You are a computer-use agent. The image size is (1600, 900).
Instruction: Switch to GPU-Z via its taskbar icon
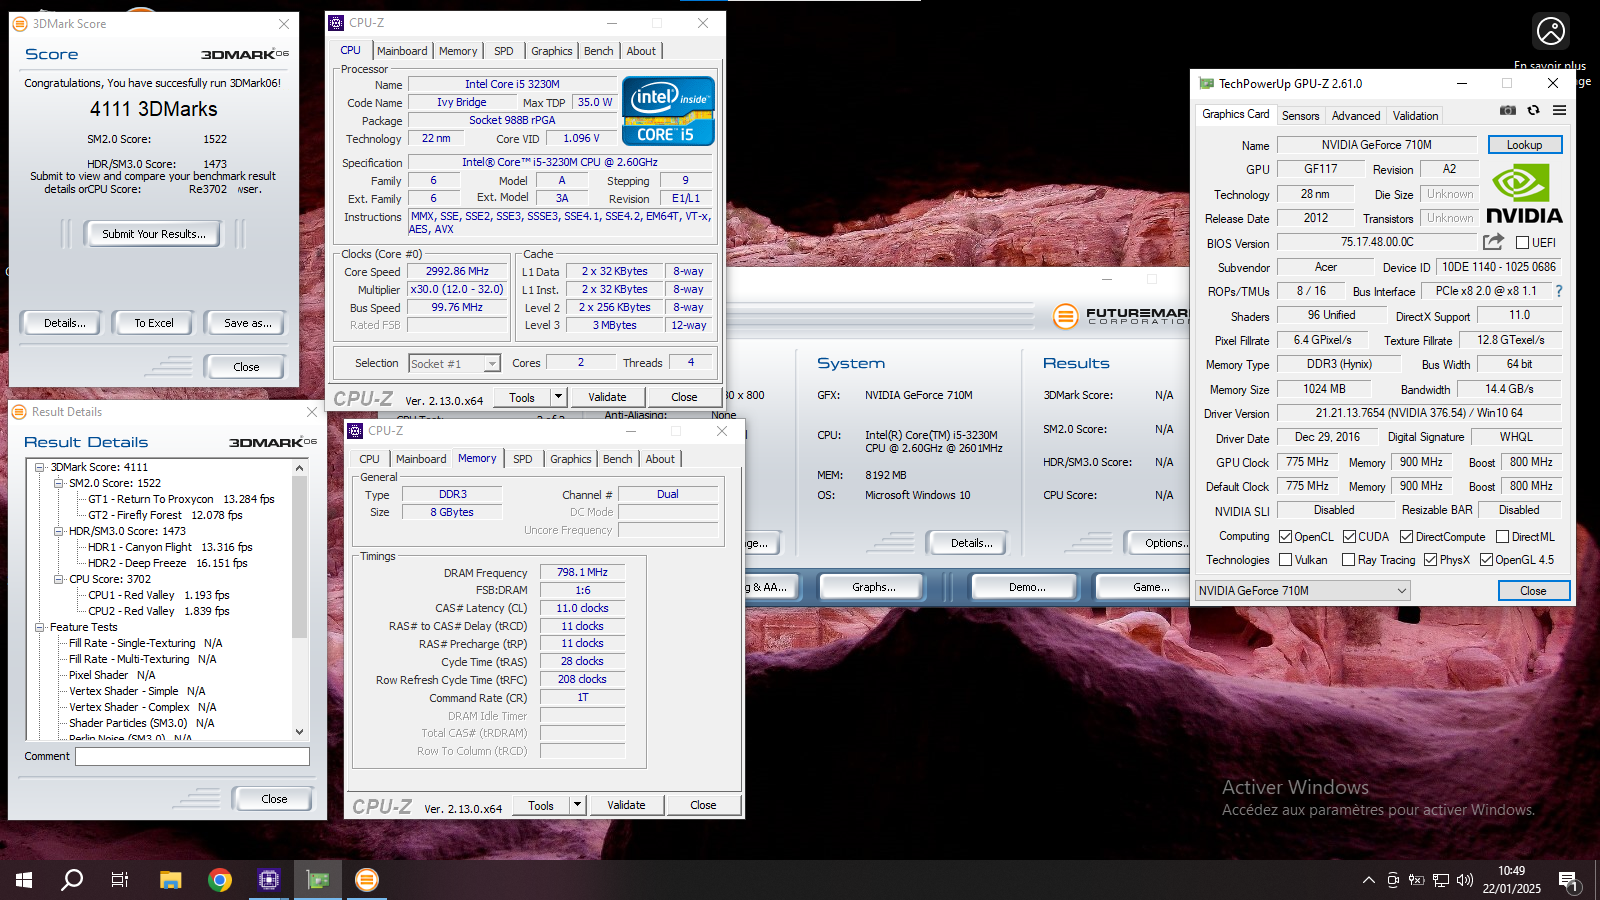[x=318, y=880]
